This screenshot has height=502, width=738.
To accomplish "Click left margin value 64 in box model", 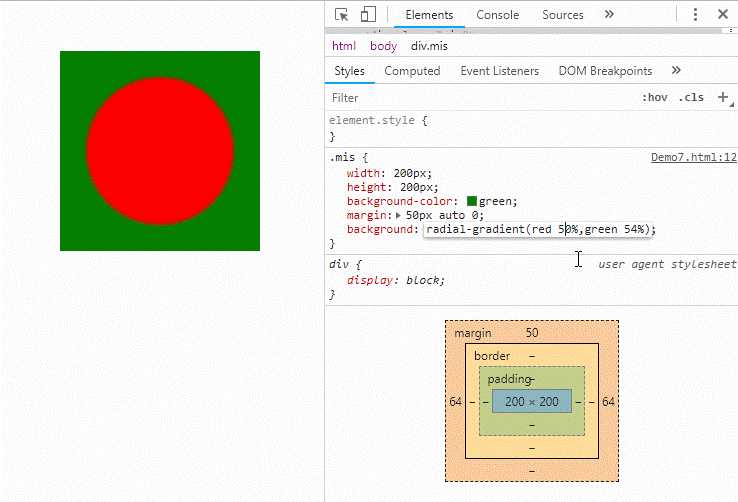I will (455, 401).
